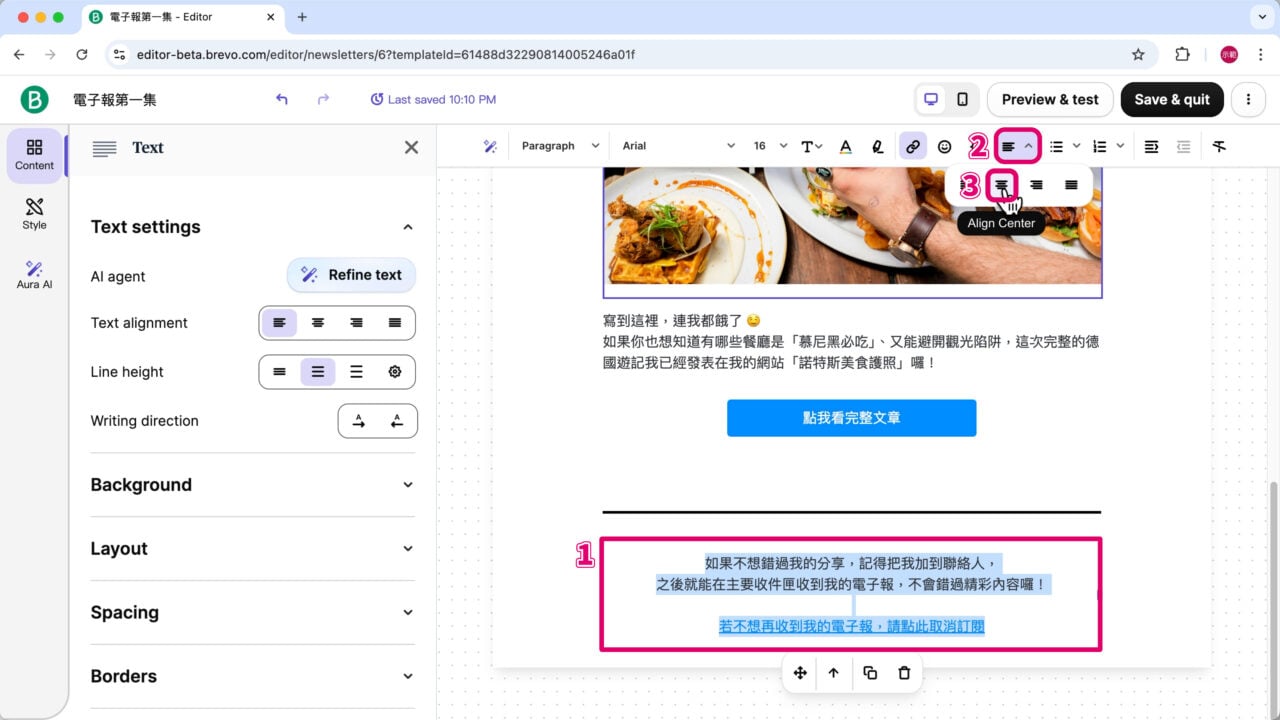Click the Save & quit button
The height and width of the screenshot is (720, 1280).
click(x=1172, y=99)
